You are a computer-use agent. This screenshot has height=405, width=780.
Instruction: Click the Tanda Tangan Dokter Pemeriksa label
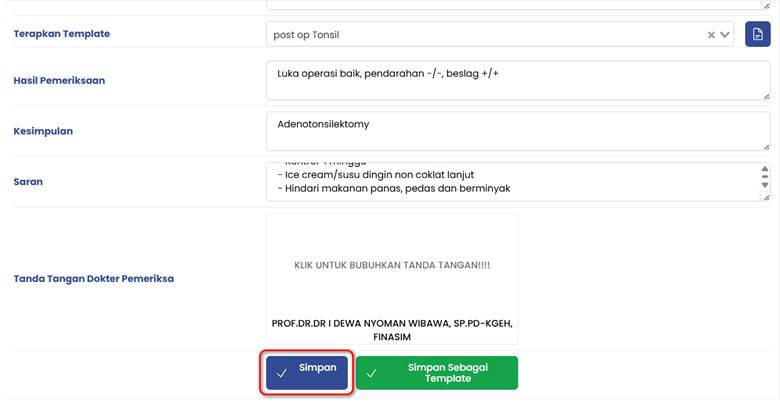tap(94, 279)
